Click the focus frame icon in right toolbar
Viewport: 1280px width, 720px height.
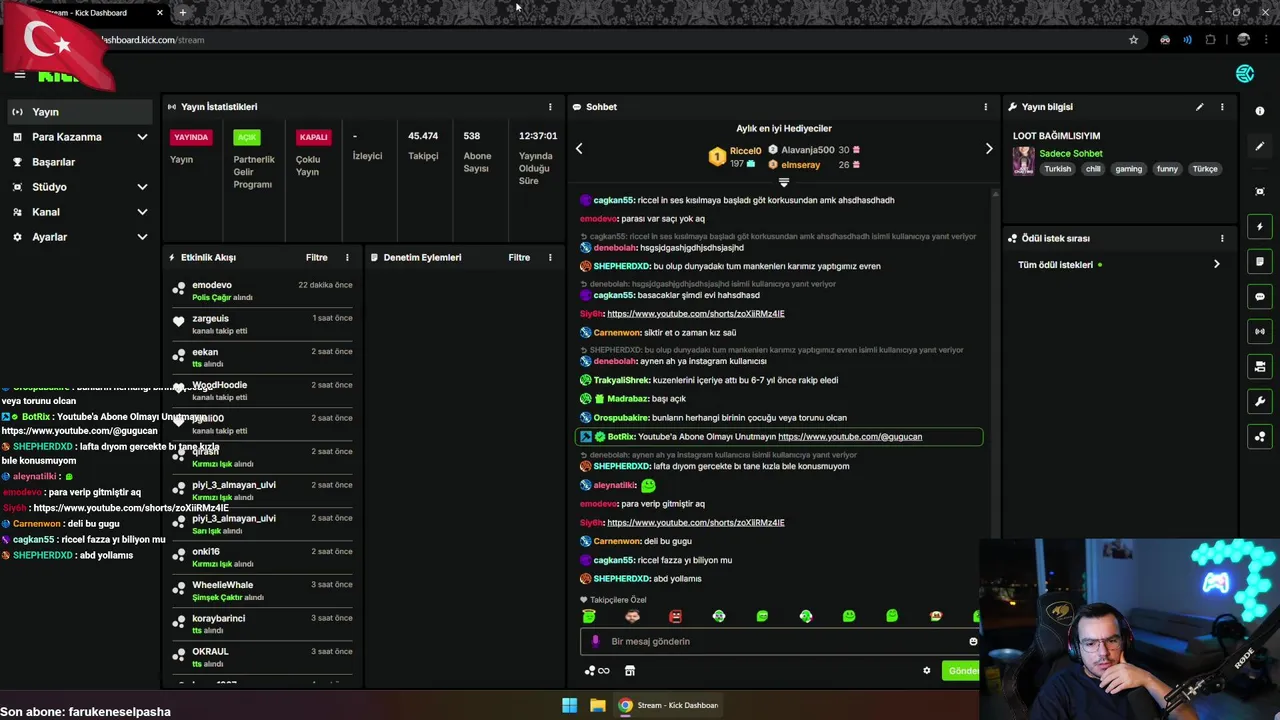(x=1260, y=191)
